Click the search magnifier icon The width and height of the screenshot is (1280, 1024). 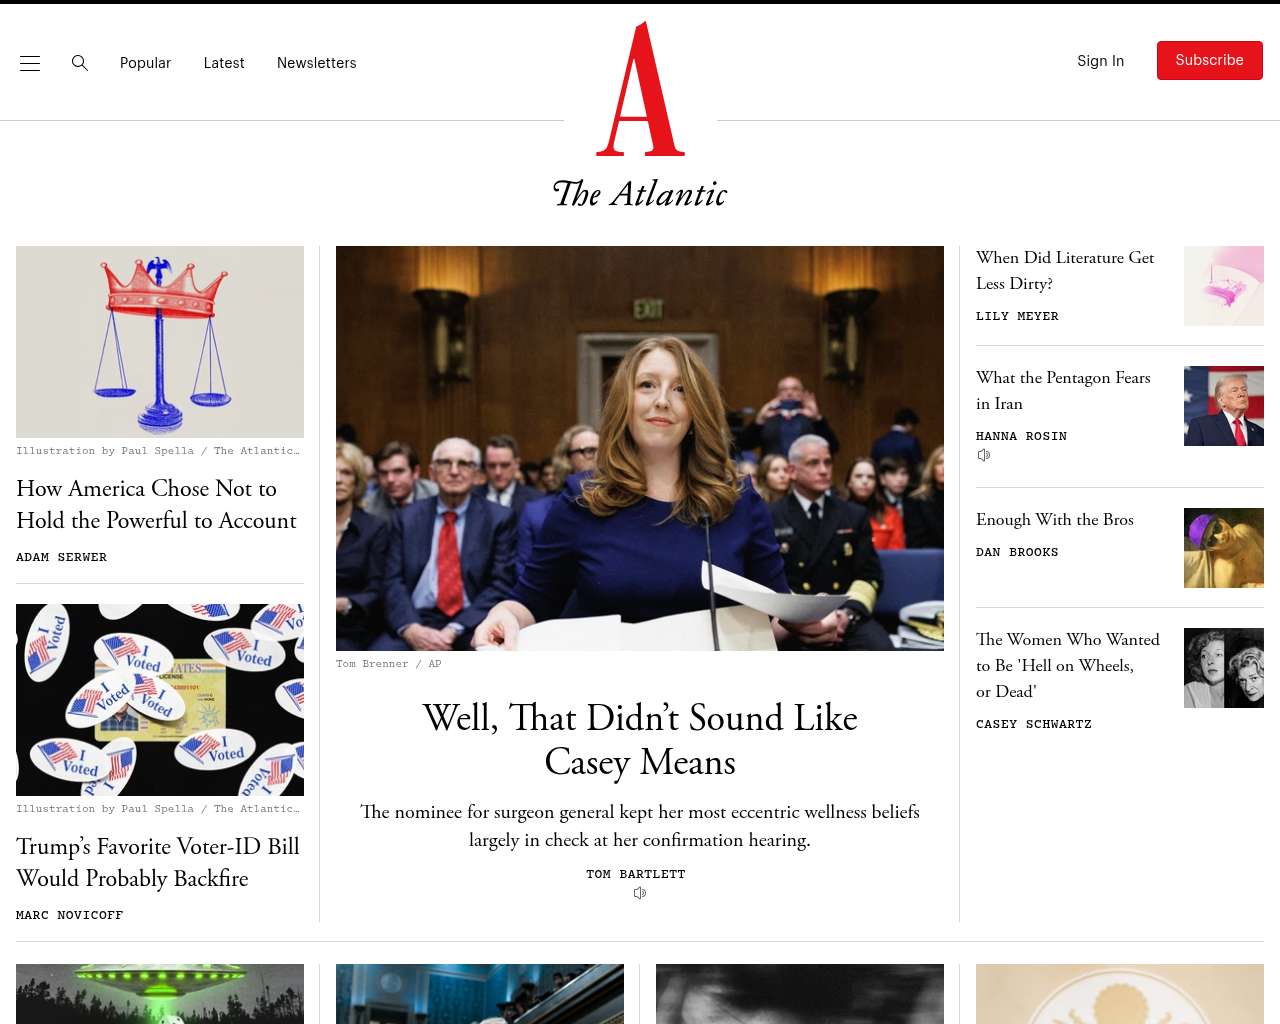80,63
